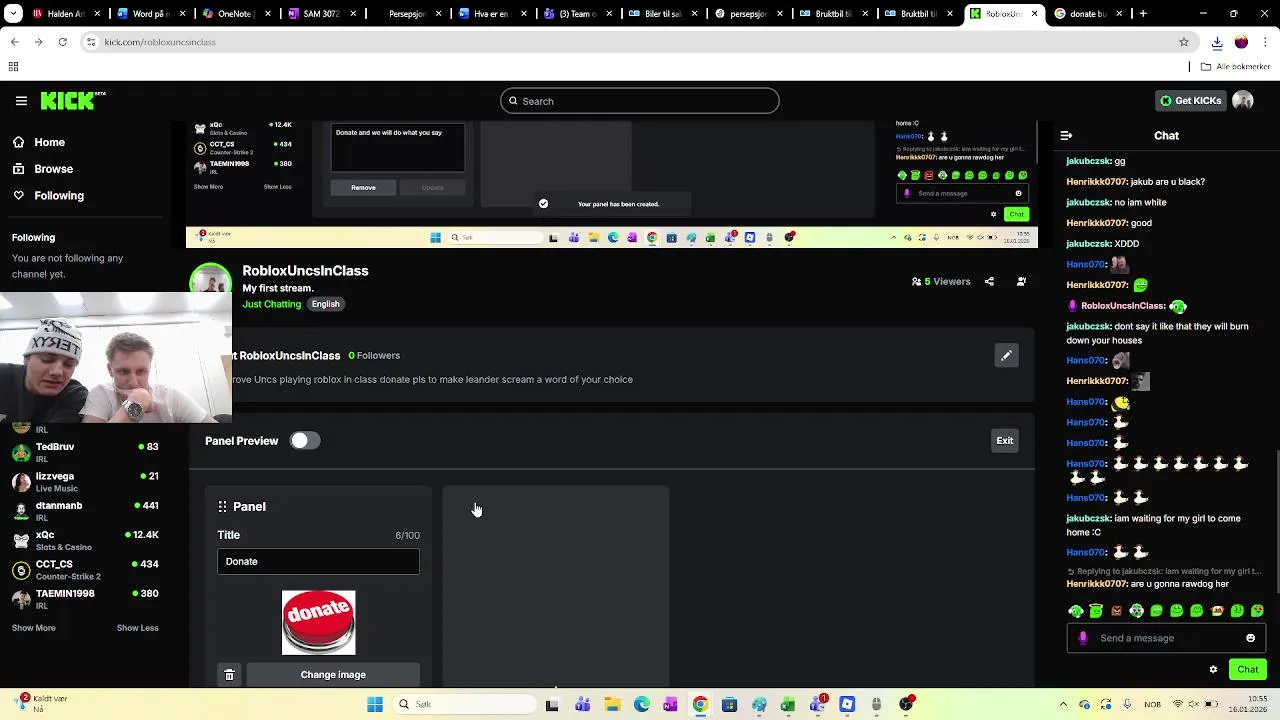The image size is (1280, 720).
Task: Open a new browser tab
Action: (1143, 14)
